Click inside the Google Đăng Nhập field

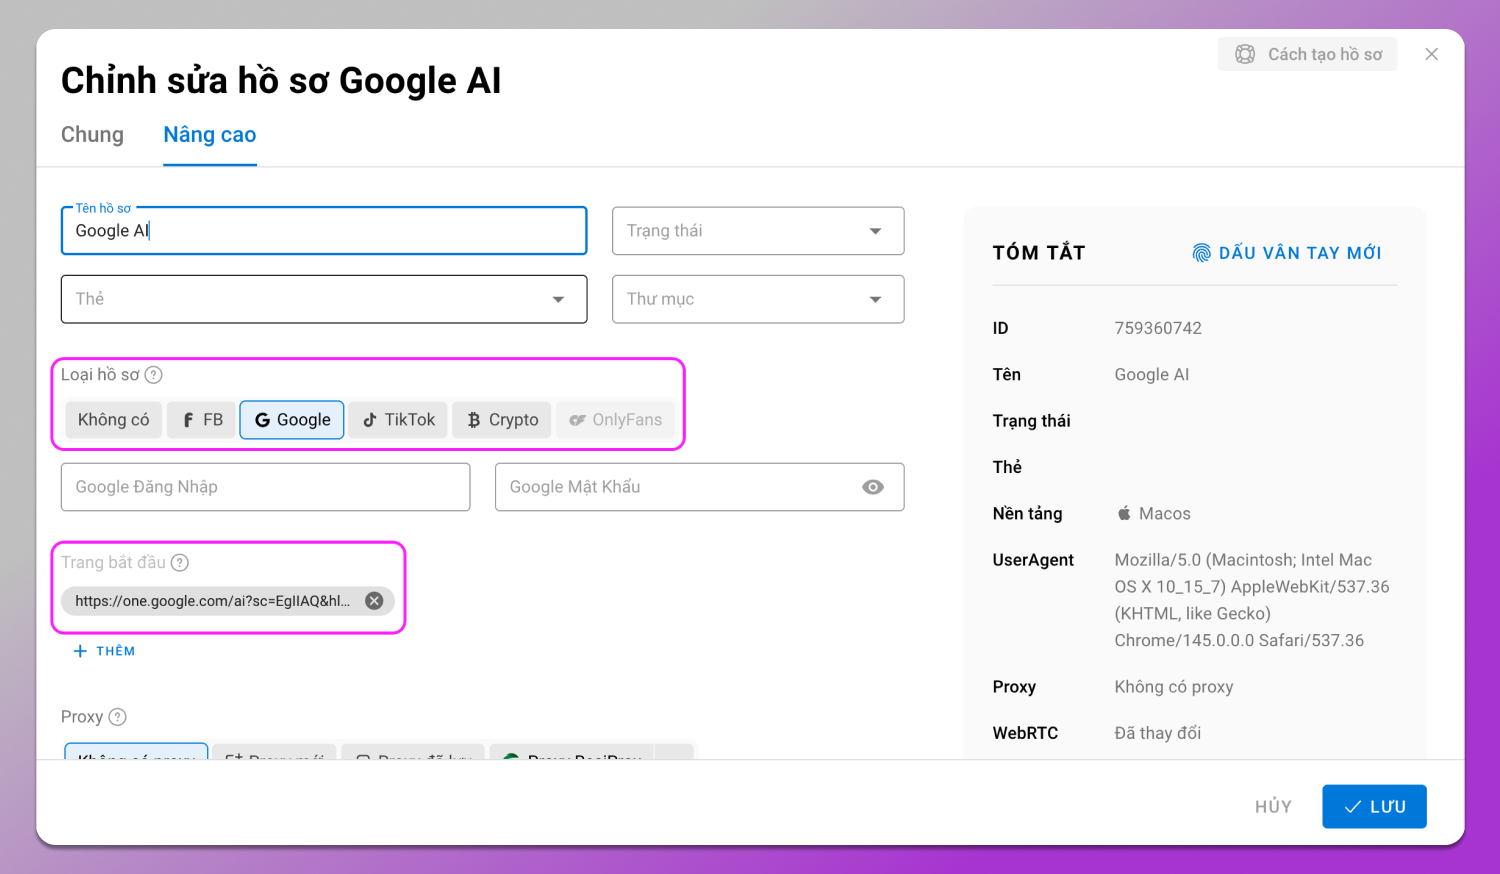[x=265, y=487]
